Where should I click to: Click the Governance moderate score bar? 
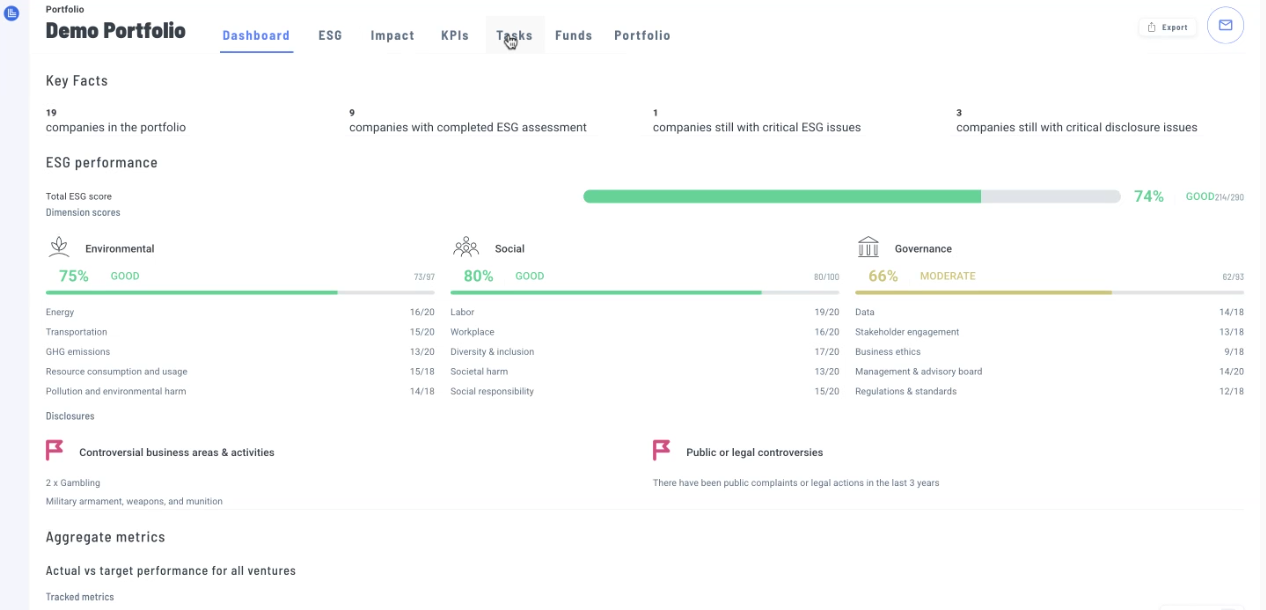1048,292
